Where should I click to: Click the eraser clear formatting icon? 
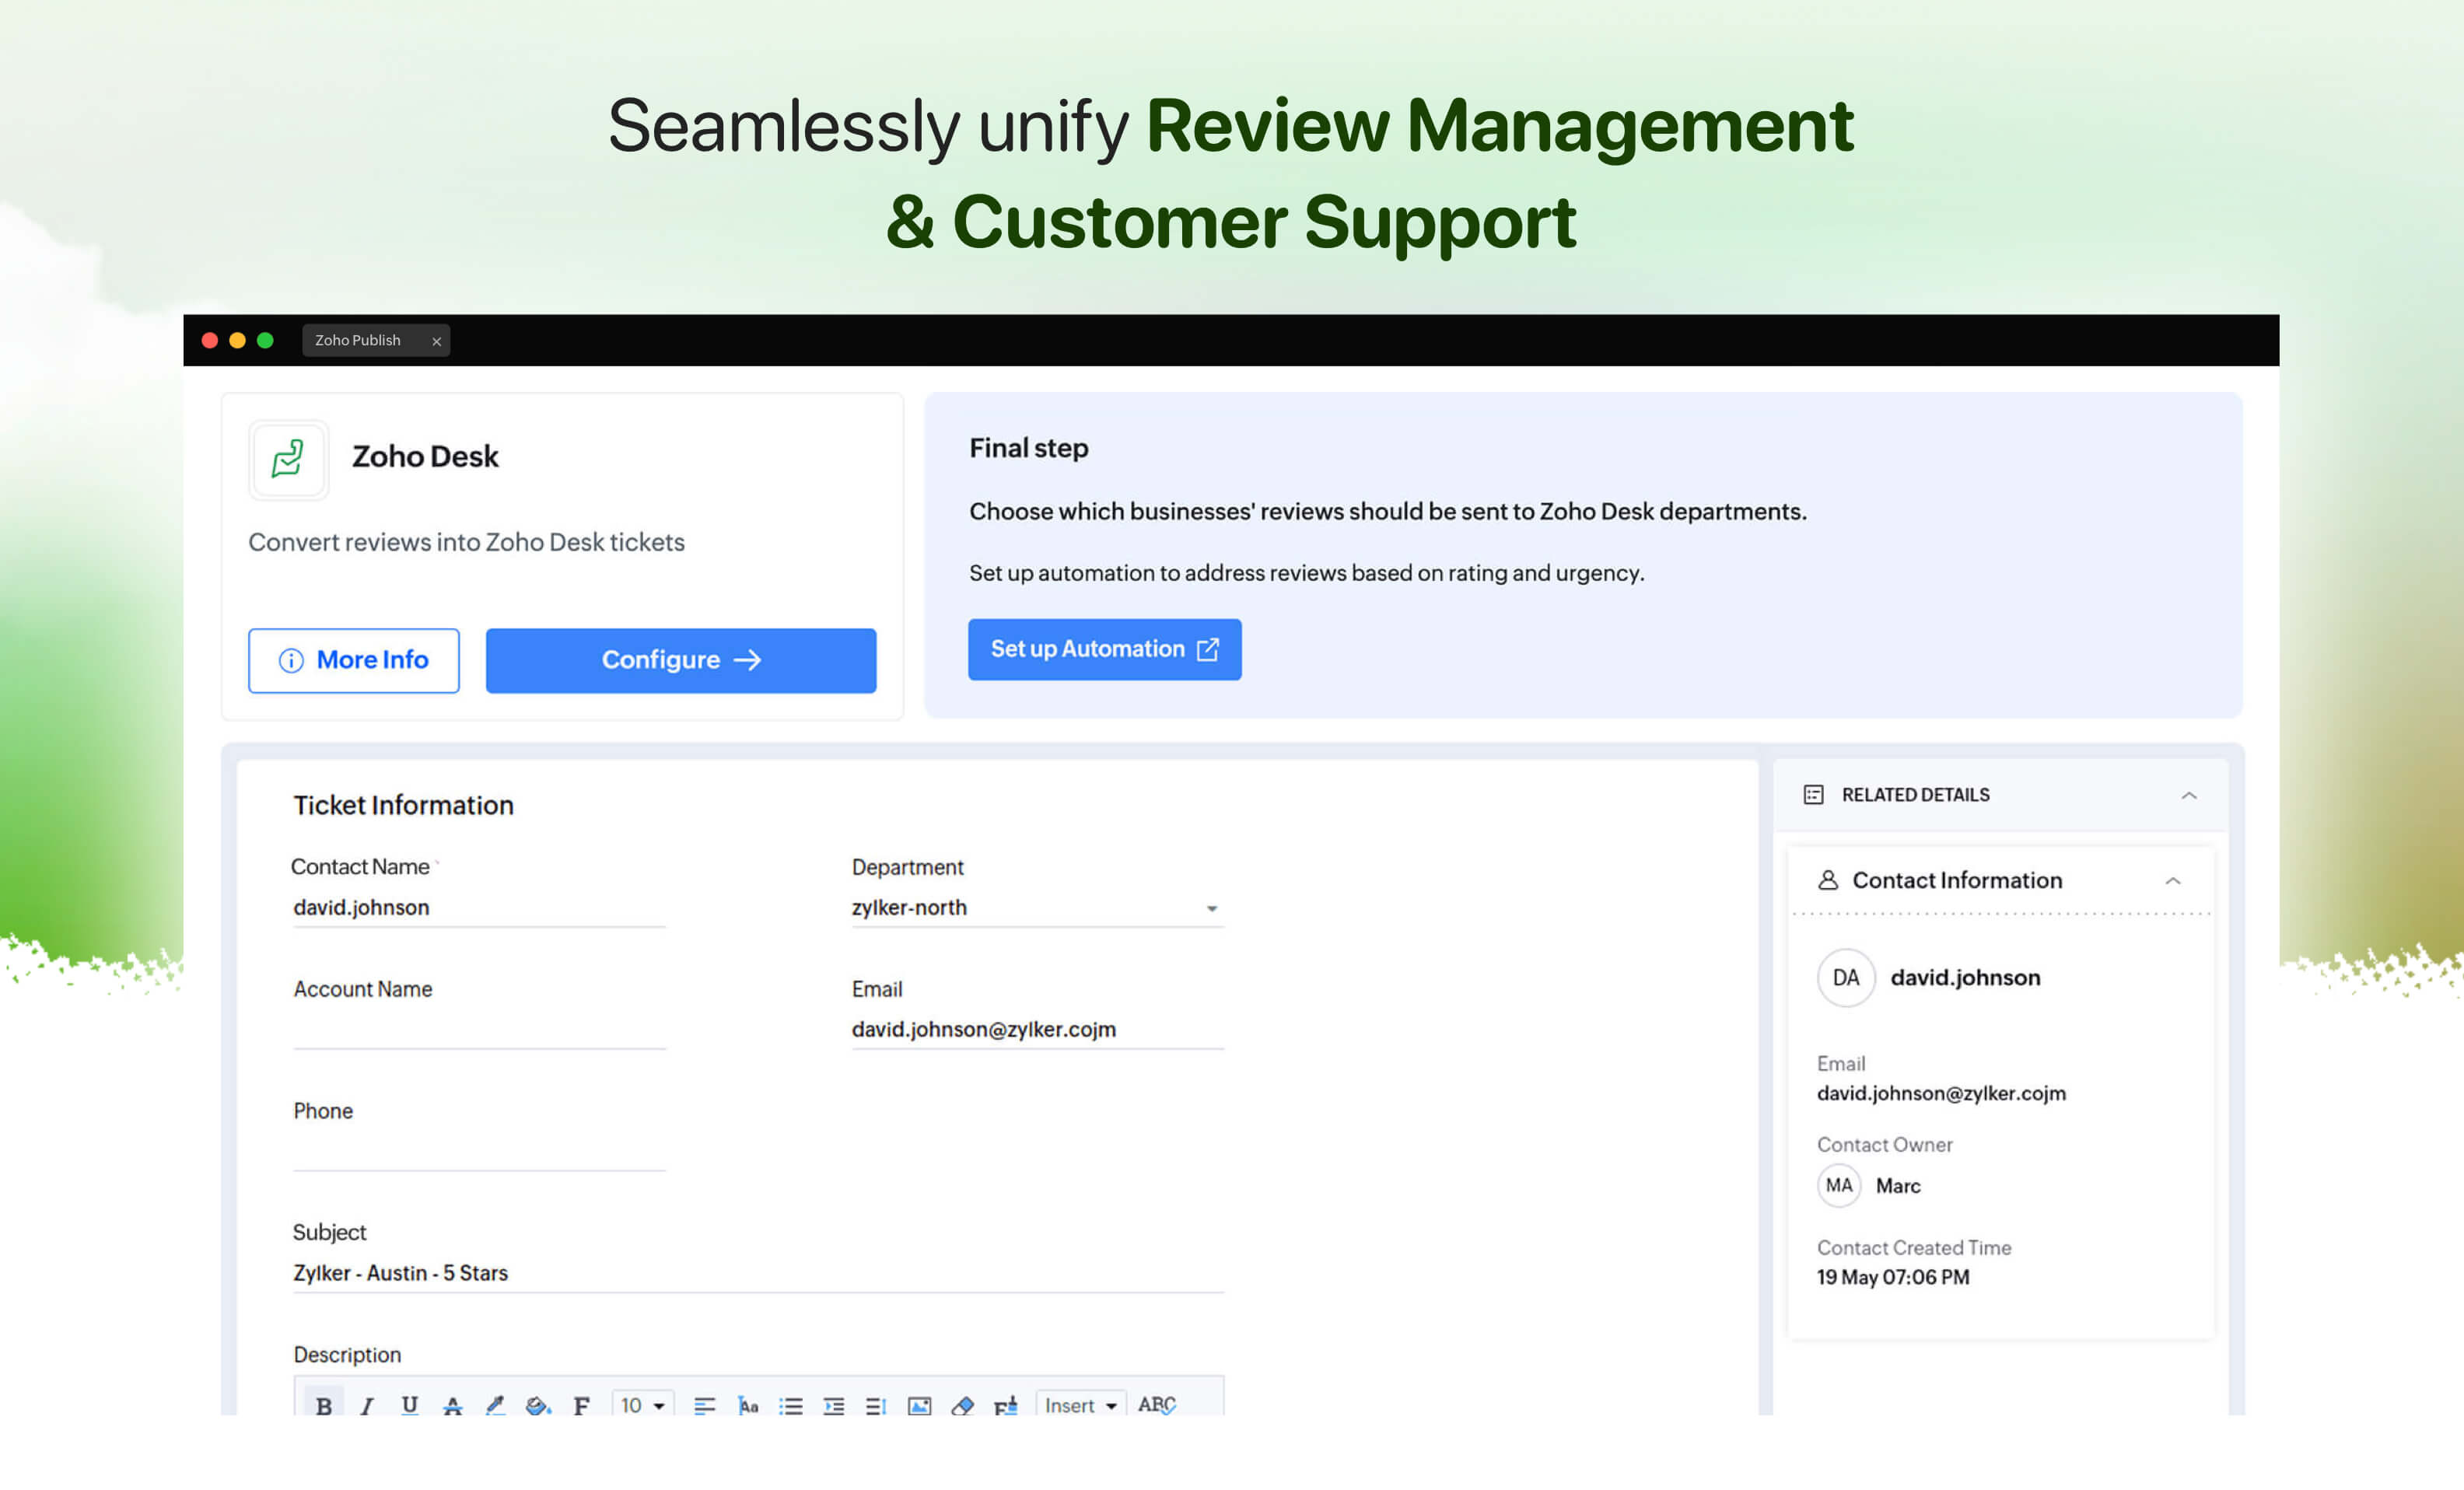point(962,1405)
